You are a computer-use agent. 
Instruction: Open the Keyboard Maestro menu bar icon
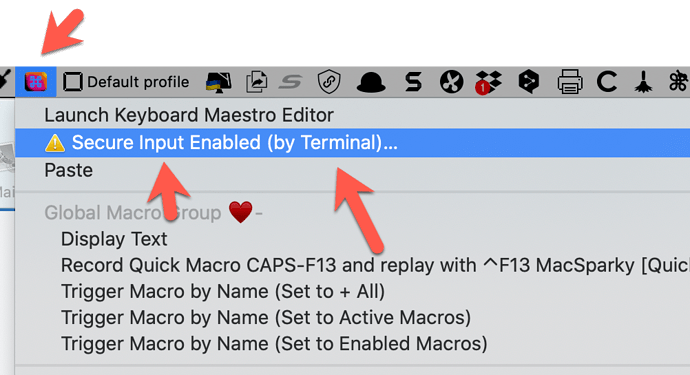coord(36,82)
